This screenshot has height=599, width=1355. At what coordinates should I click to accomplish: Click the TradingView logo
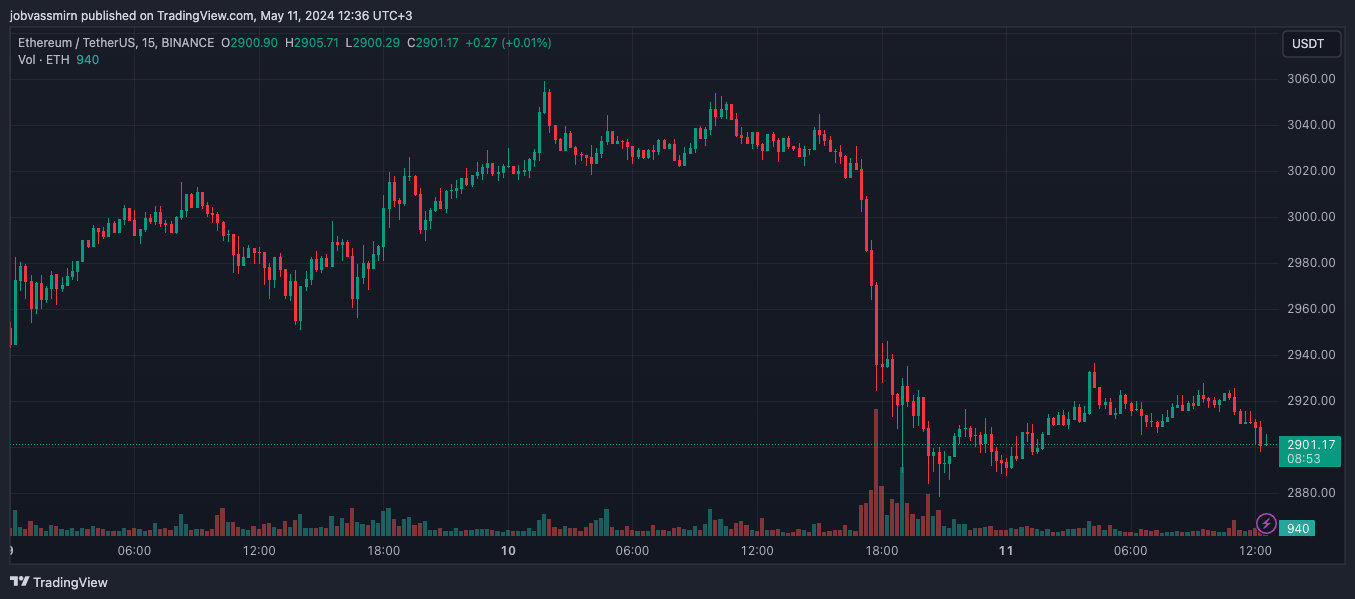point(59,582)
